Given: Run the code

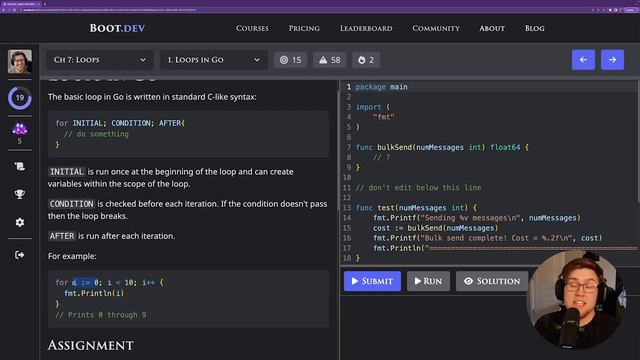Looking at the screenshot, I should 428,281.
